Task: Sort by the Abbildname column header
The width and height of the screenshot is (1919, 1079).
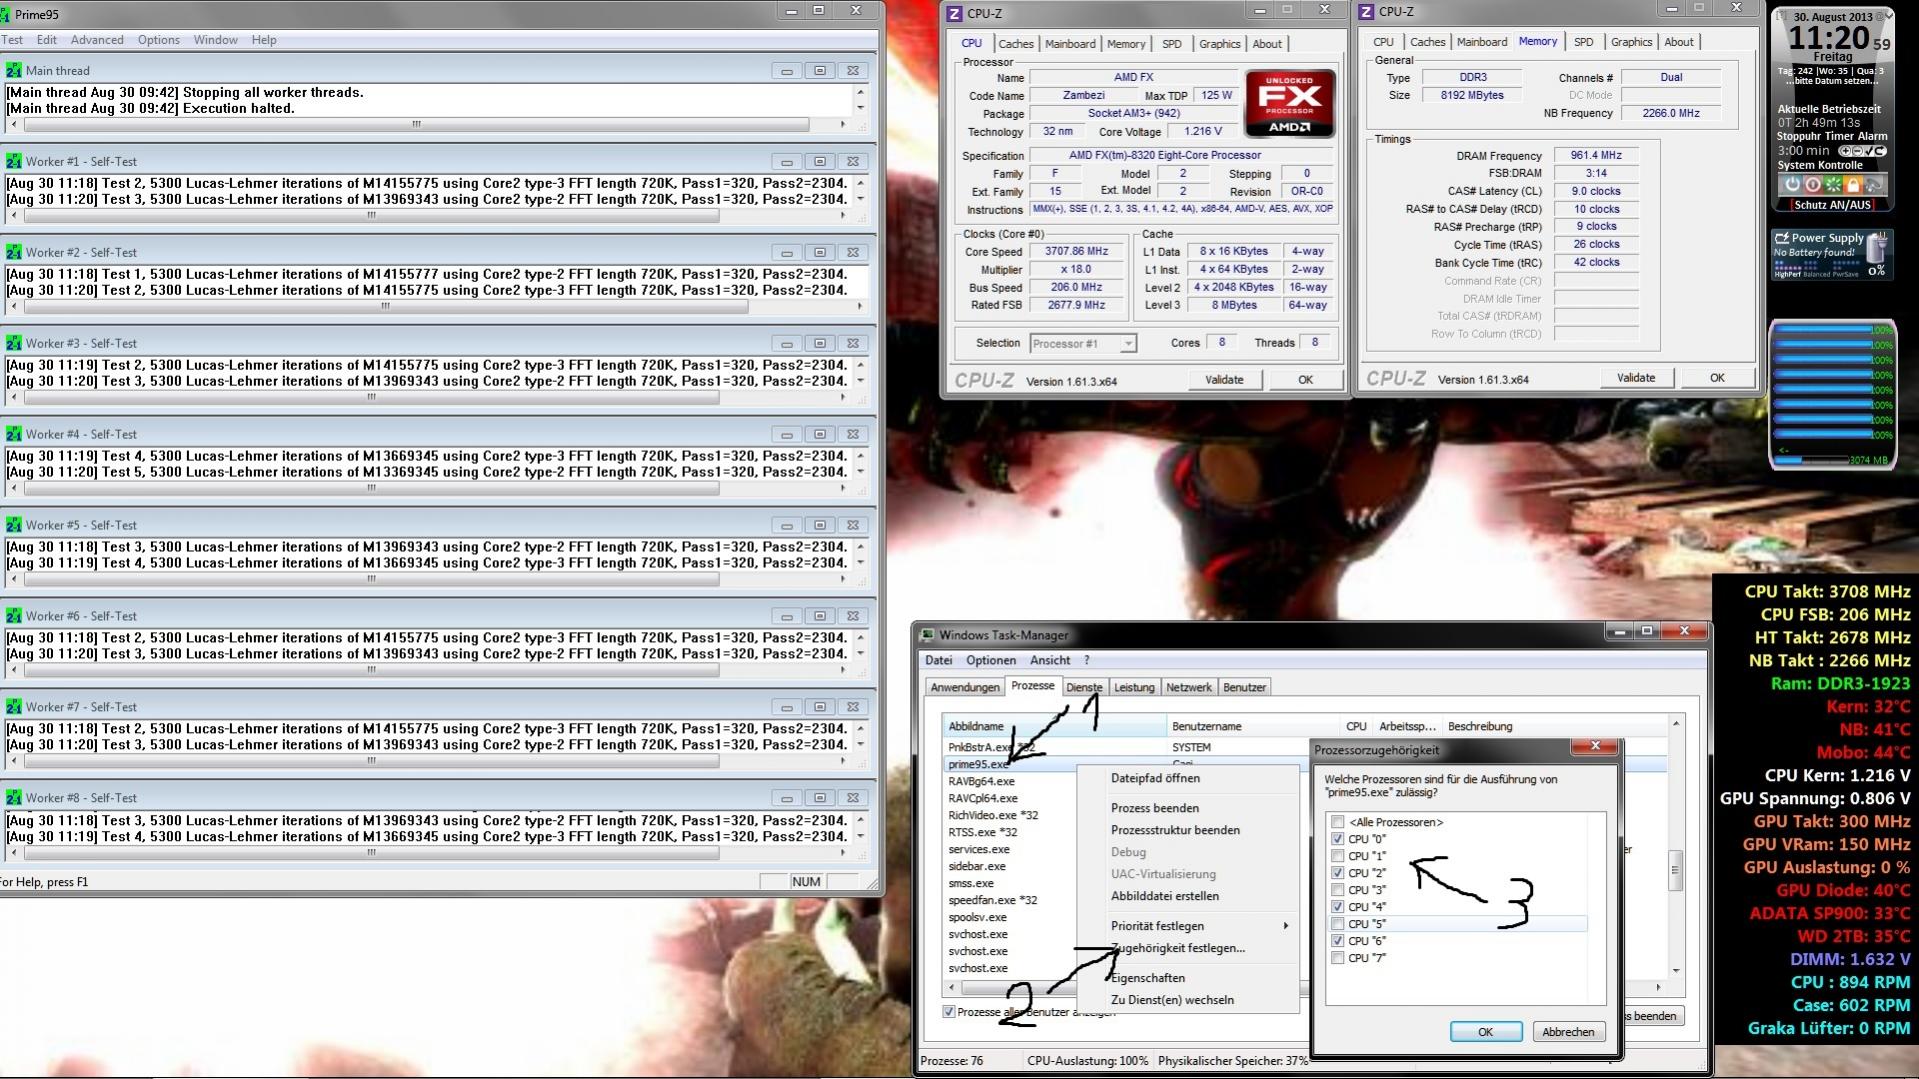Action: point(1055,726)
